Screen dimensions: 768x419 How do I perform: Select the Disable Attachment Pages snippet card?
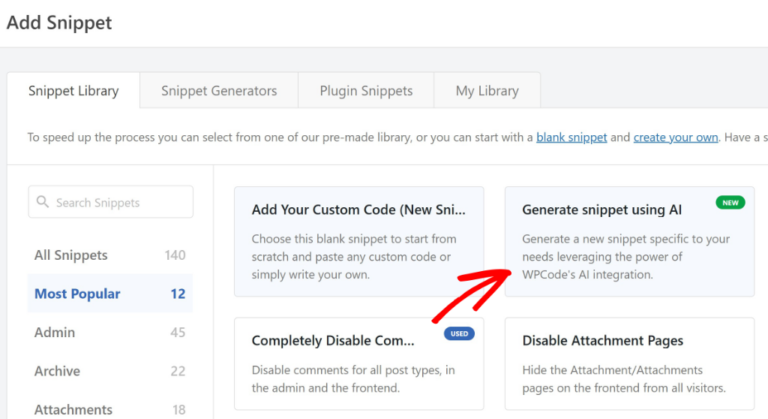click(x=629, y=364)
